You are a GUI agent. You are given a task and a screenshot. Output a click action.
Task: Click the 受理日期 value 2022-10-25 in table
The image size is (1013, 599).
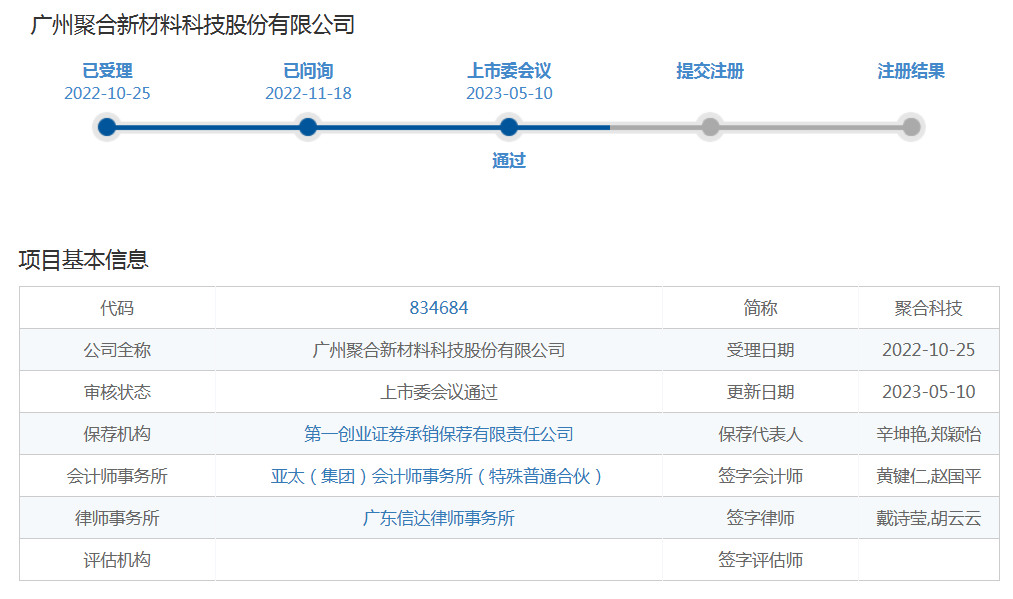[928, 350]
